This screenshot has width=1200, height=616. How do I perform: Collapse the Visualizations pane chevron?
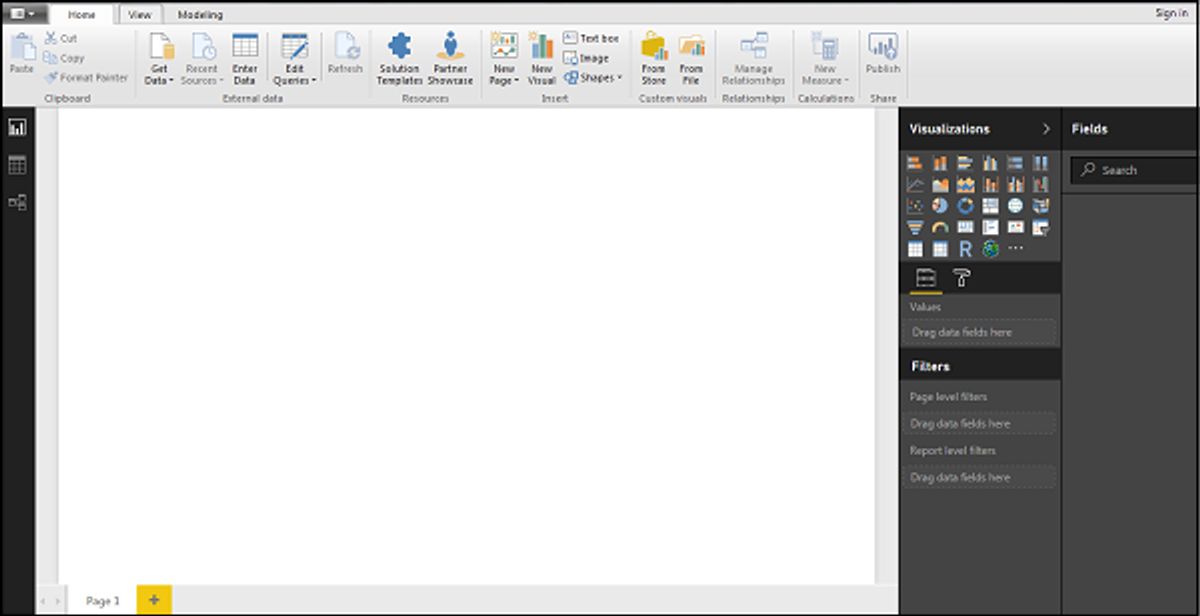coord(1046,128)
